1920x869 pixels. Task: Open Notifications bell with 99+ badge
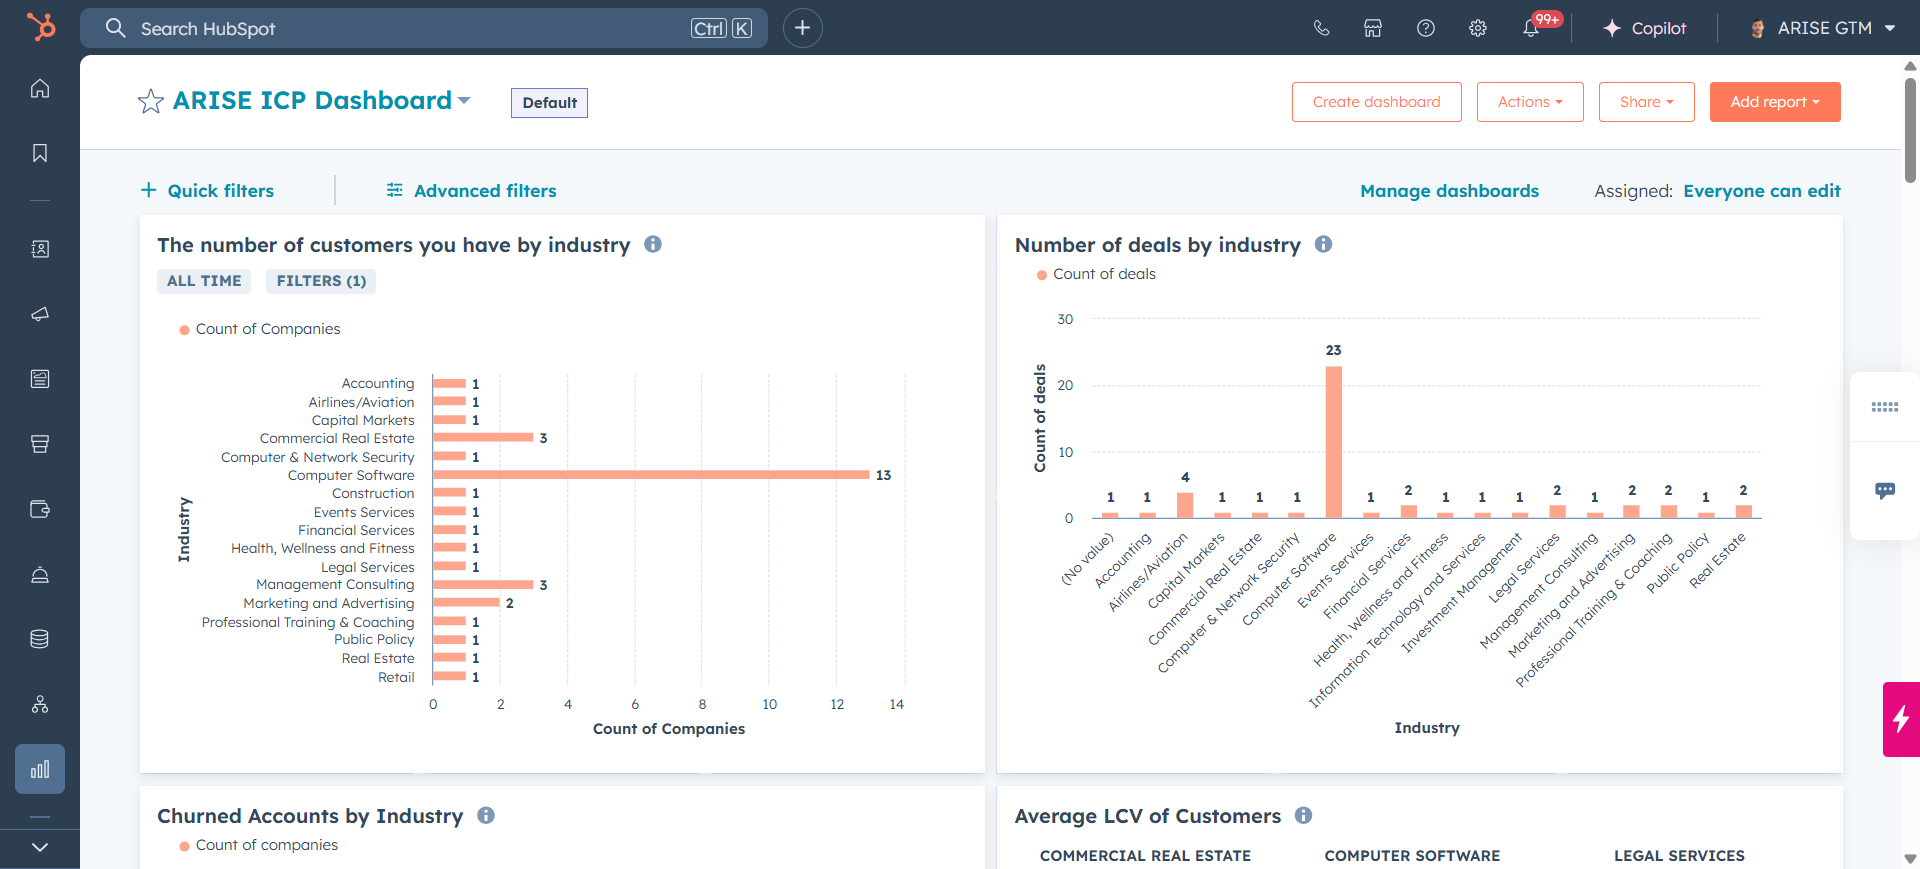click(1533, 27)
